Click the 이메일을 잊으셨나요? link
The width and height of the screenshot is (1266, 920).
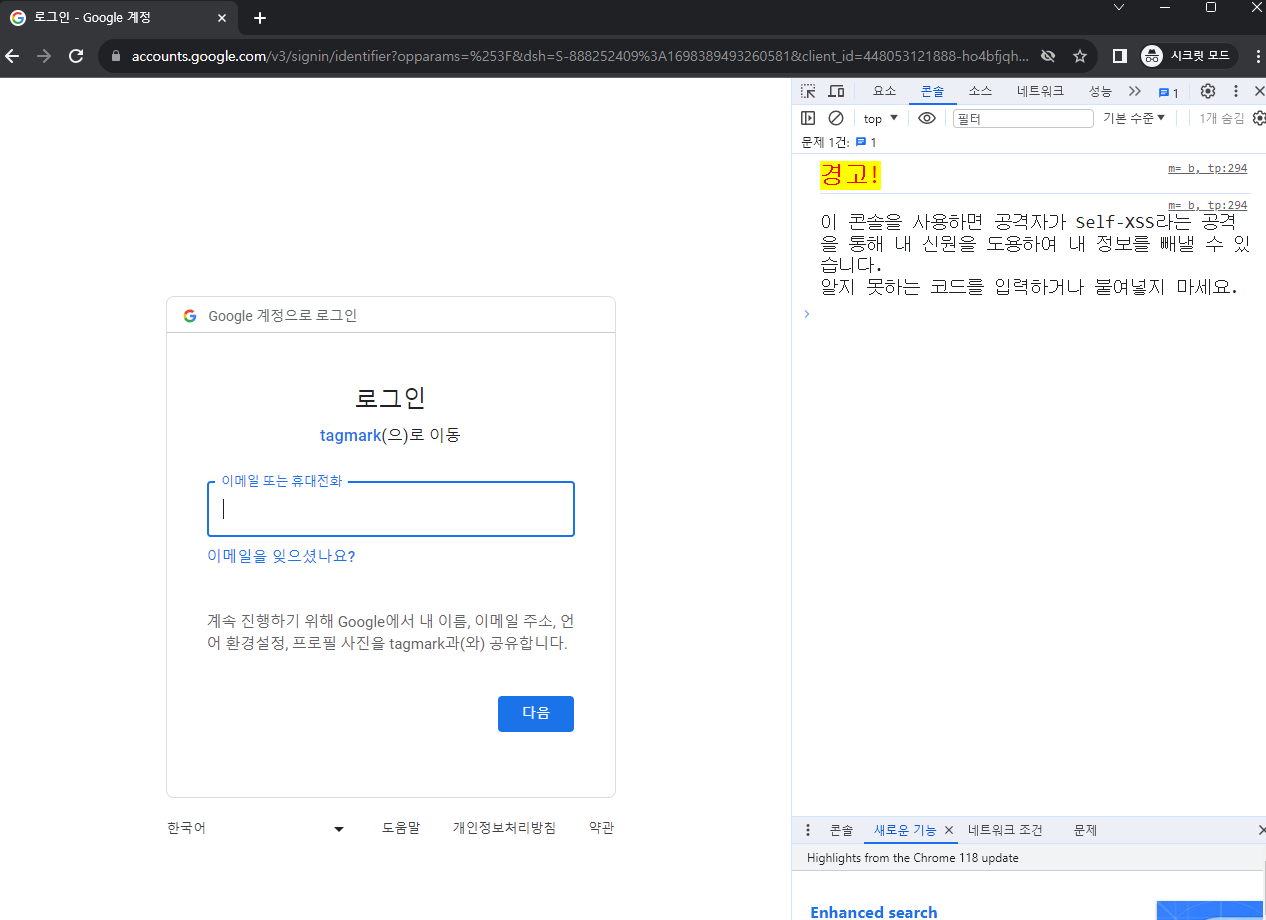(281, 556)
